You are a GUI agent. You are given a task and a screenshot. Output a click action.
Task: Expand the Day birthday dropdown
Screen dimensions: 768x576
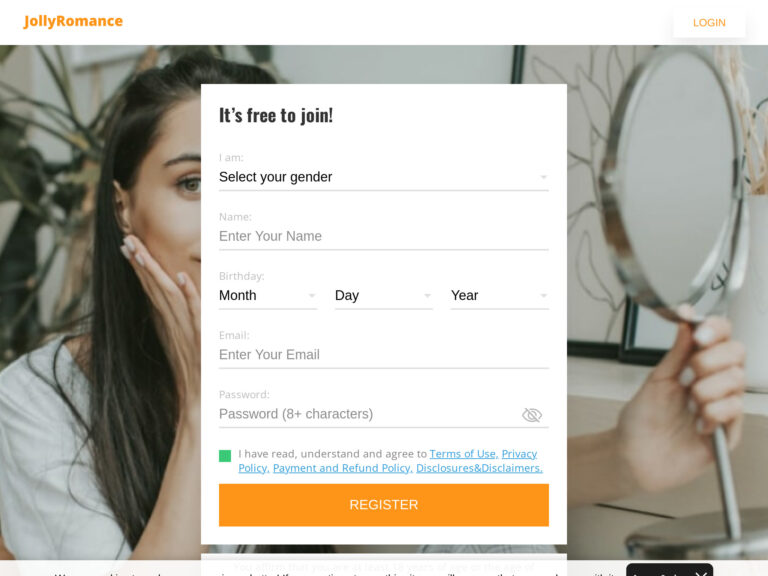coord(384,295)
